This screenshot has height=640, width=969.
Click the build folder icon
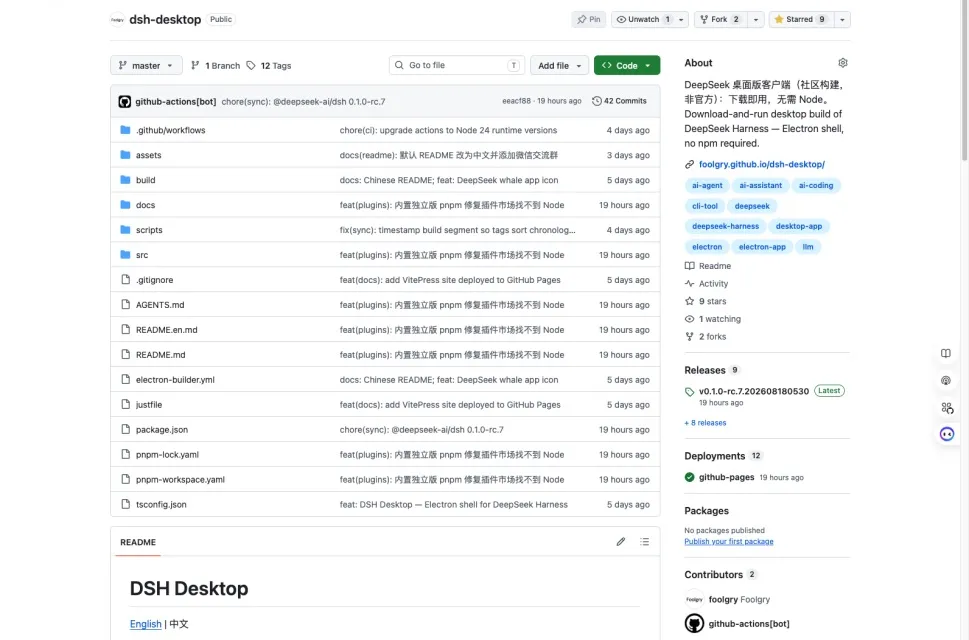[125, 180]
